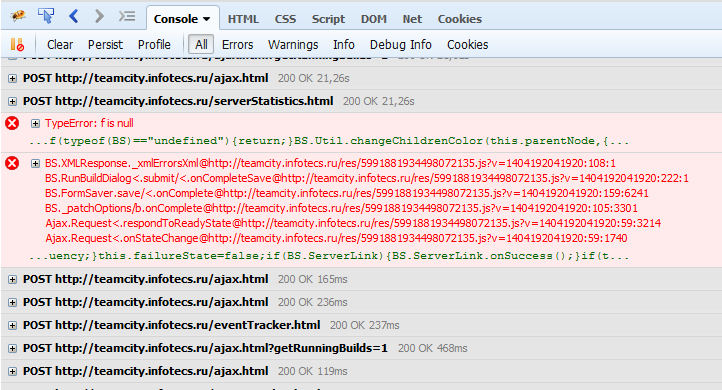
Task: Go back with the left arrow
Action: click(74, 16)
